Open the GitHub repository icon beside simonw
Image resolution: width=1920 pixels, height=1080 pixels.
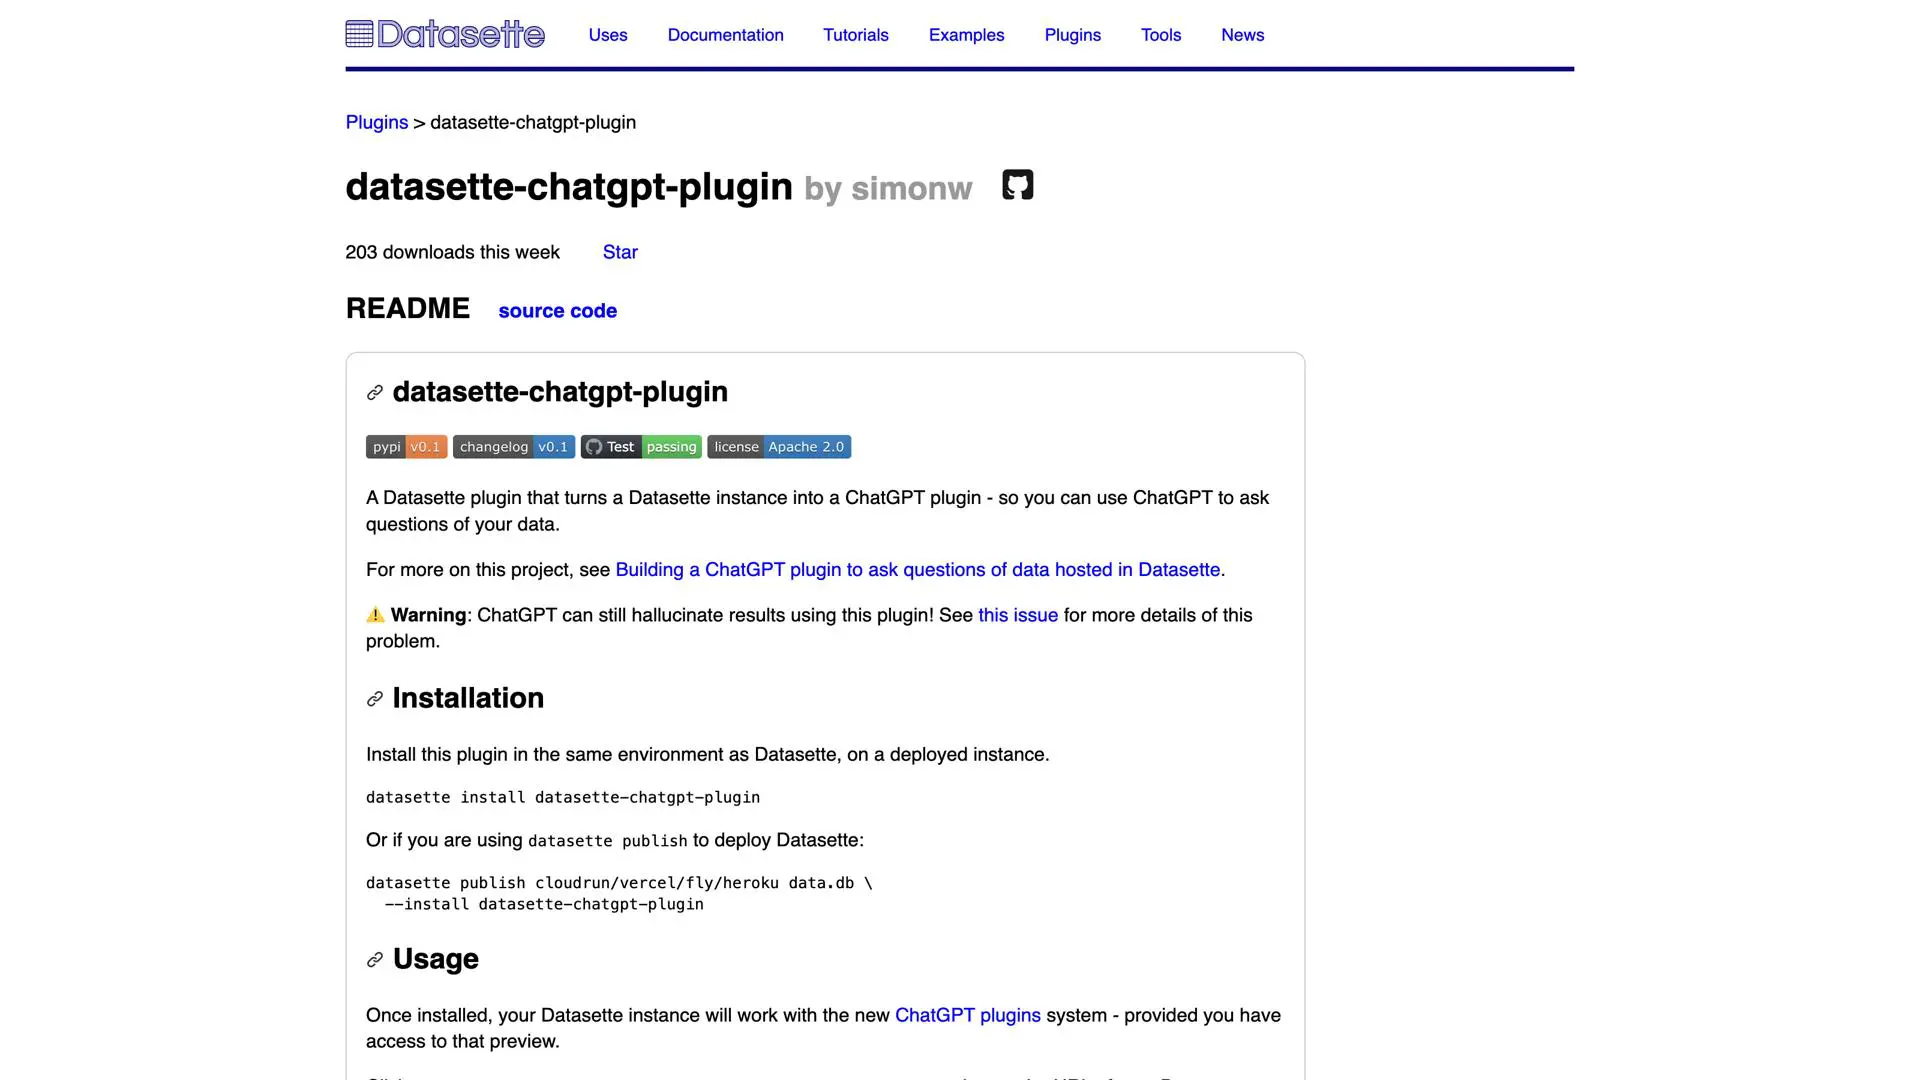pyautogui.click(x=1017, y=185)
